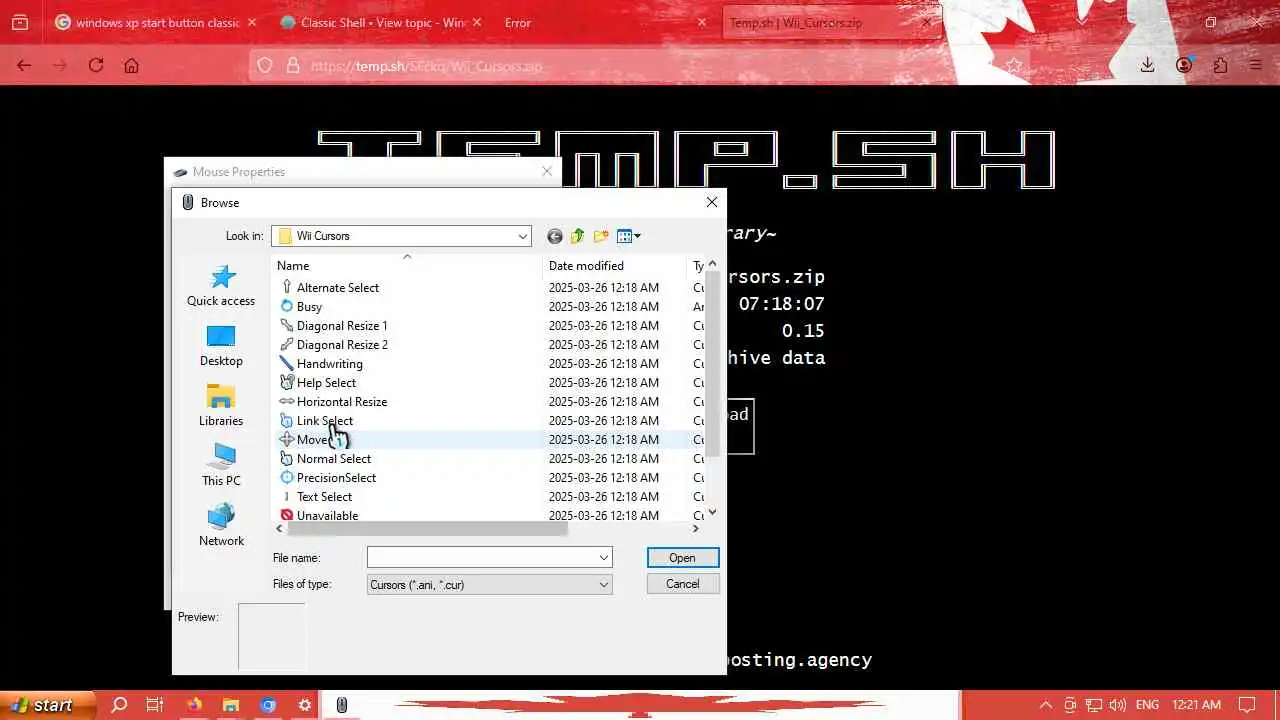Select the Normal Select cursor file

pyautogui.click(x=334, y=459)
